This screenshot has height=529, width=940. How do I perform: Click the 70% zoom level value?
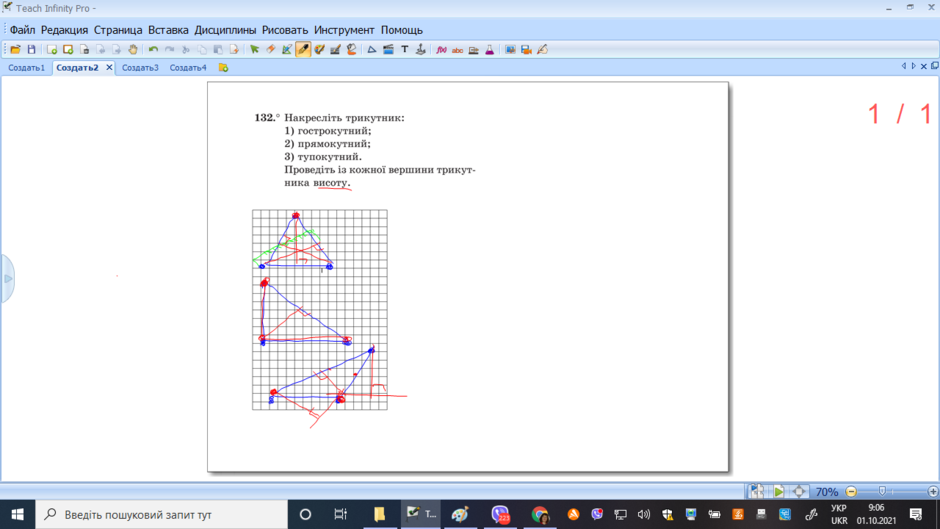point(827,492)
